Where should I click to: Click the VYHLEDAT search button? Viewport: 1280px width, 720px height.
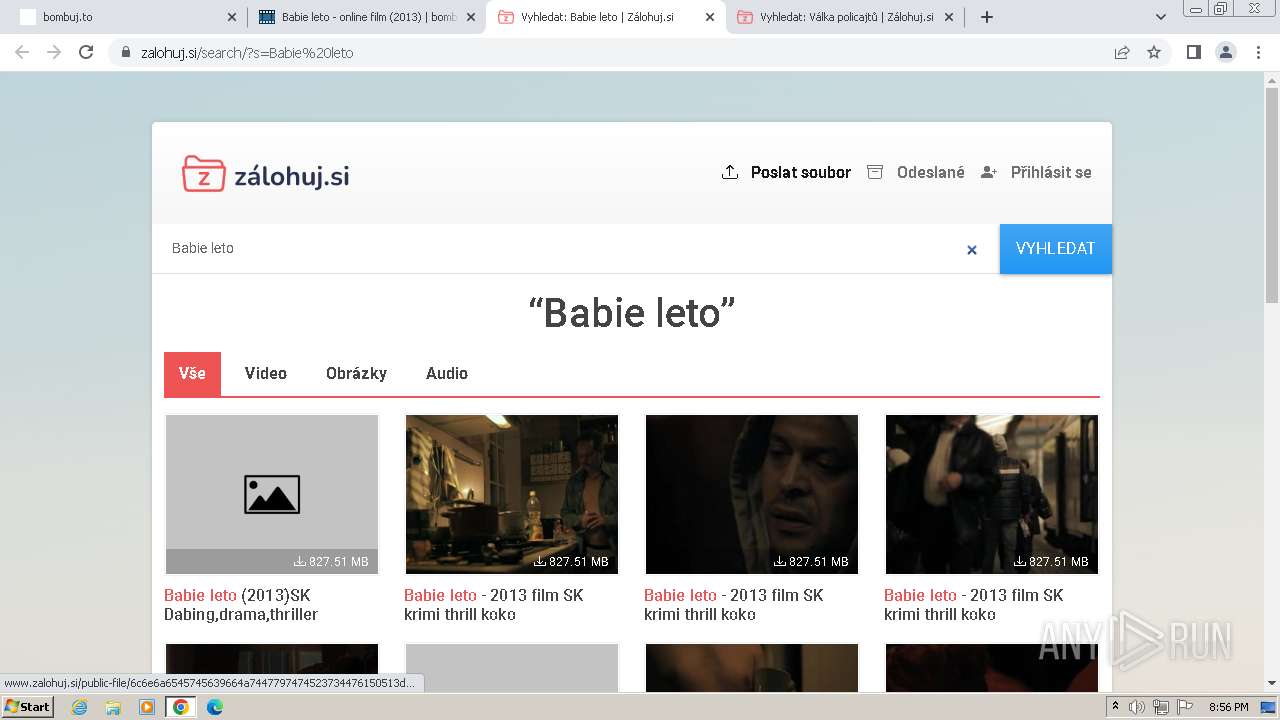pos(1055,249)
